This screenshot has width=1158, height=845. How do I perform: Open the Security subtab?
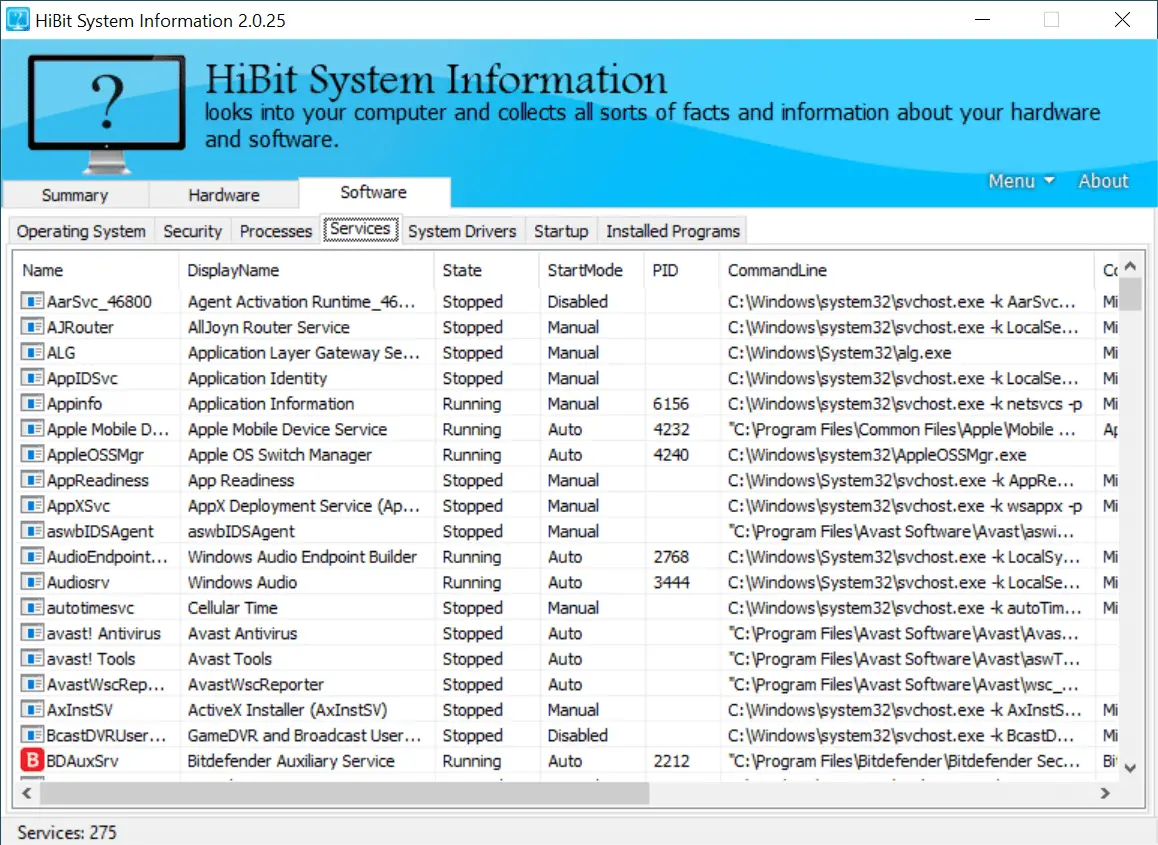point(193,231)
